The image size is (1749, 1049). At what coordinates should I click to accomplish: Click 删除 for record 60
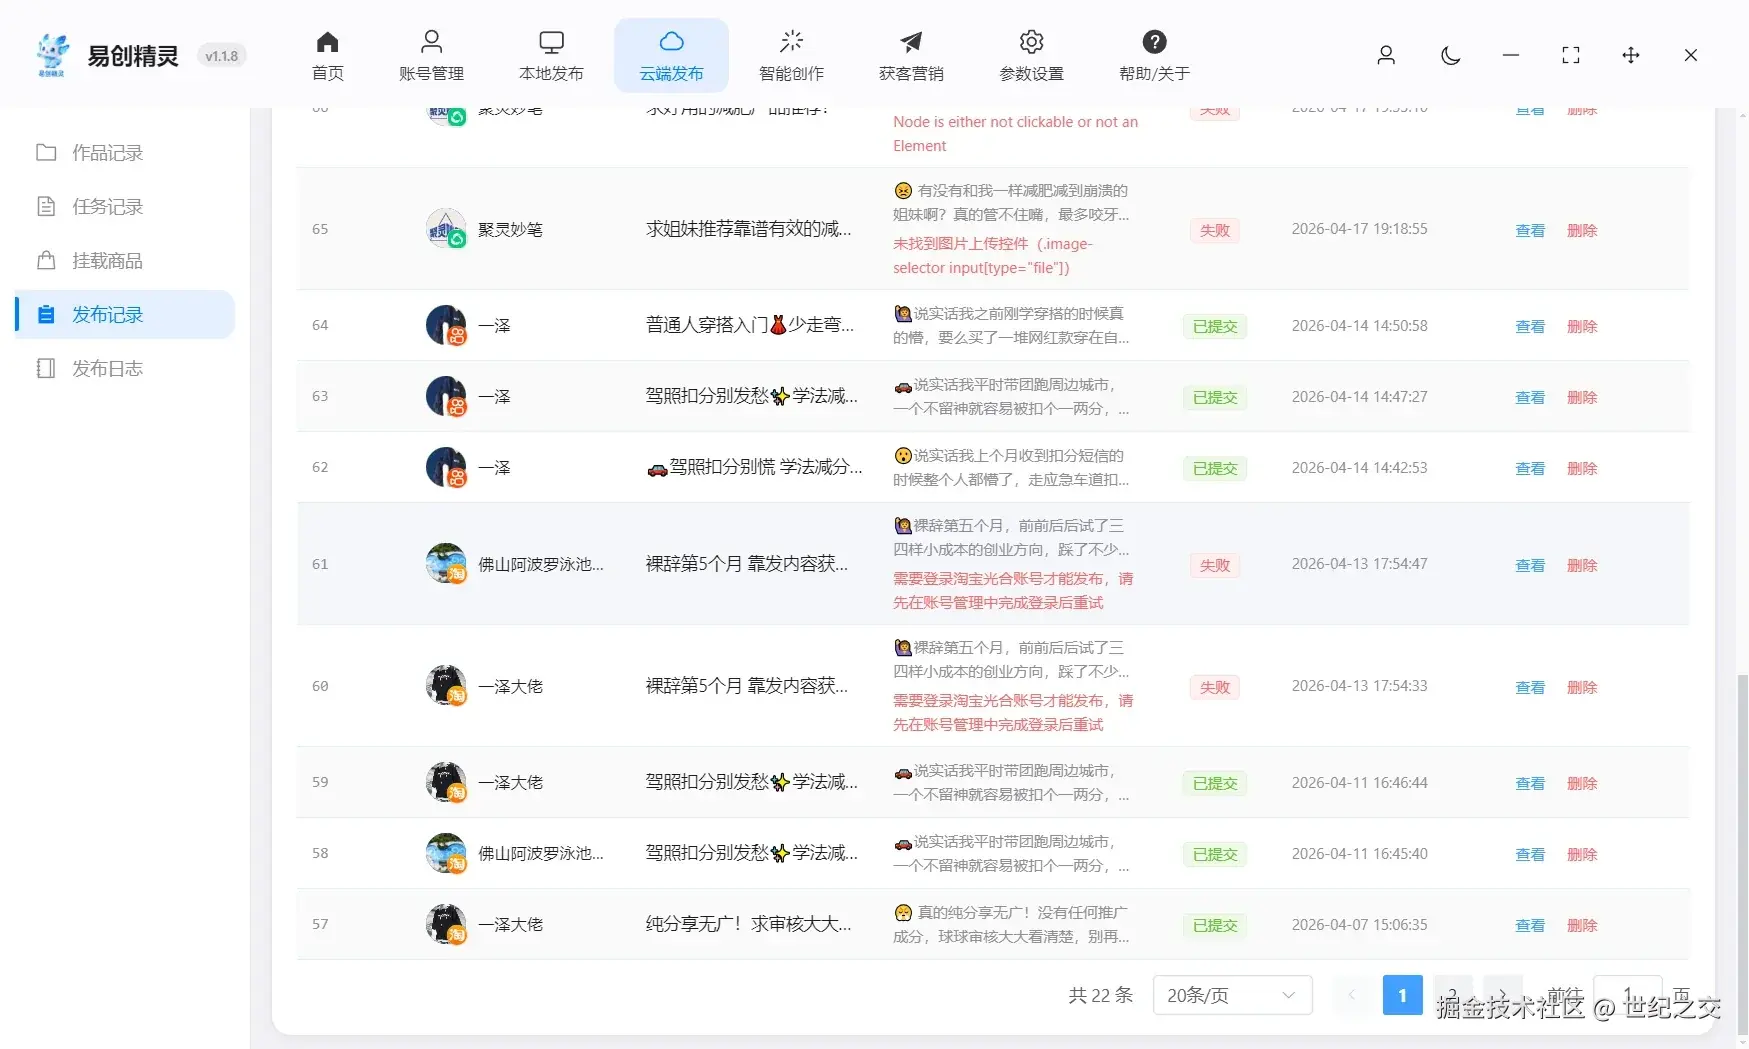point(1582,687)
